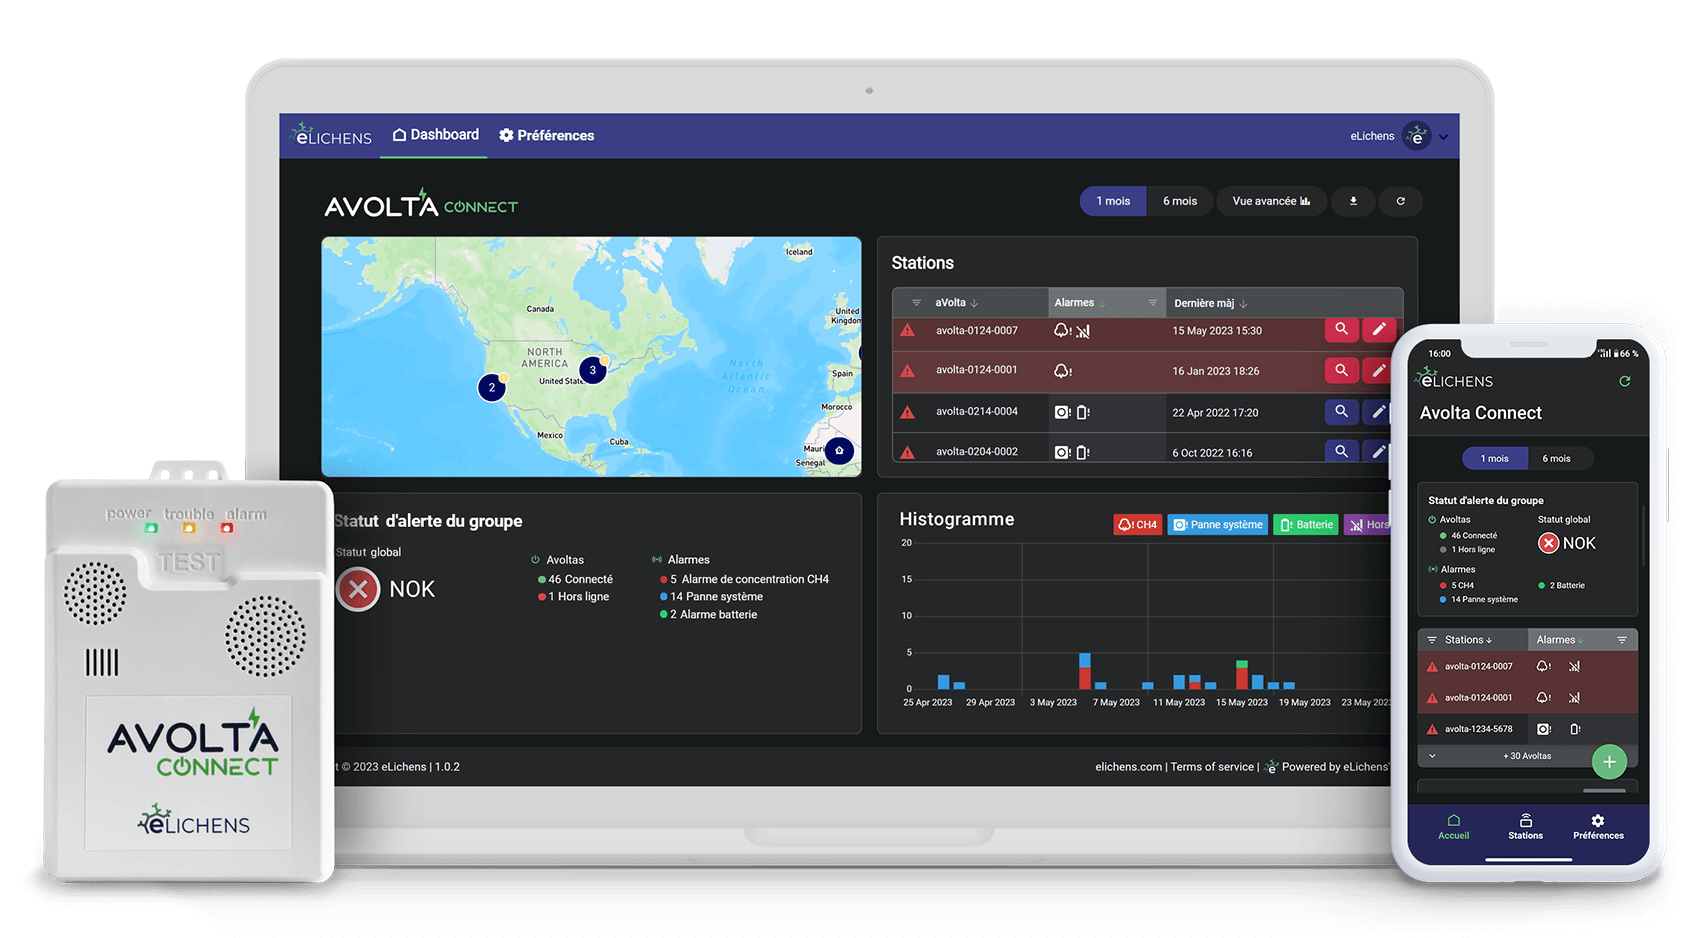The image size is (1691, 938).
Task: Open the aVolta column filter icon on laptop
Action: [916, 303]
